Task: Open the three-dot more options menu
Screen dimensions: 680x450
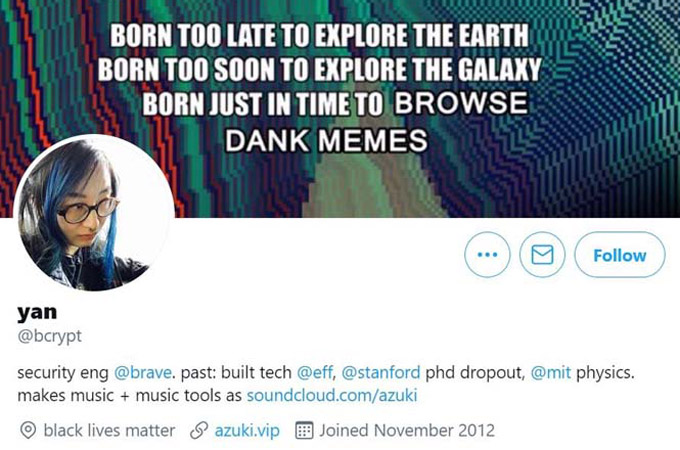Action: (487, 254)
